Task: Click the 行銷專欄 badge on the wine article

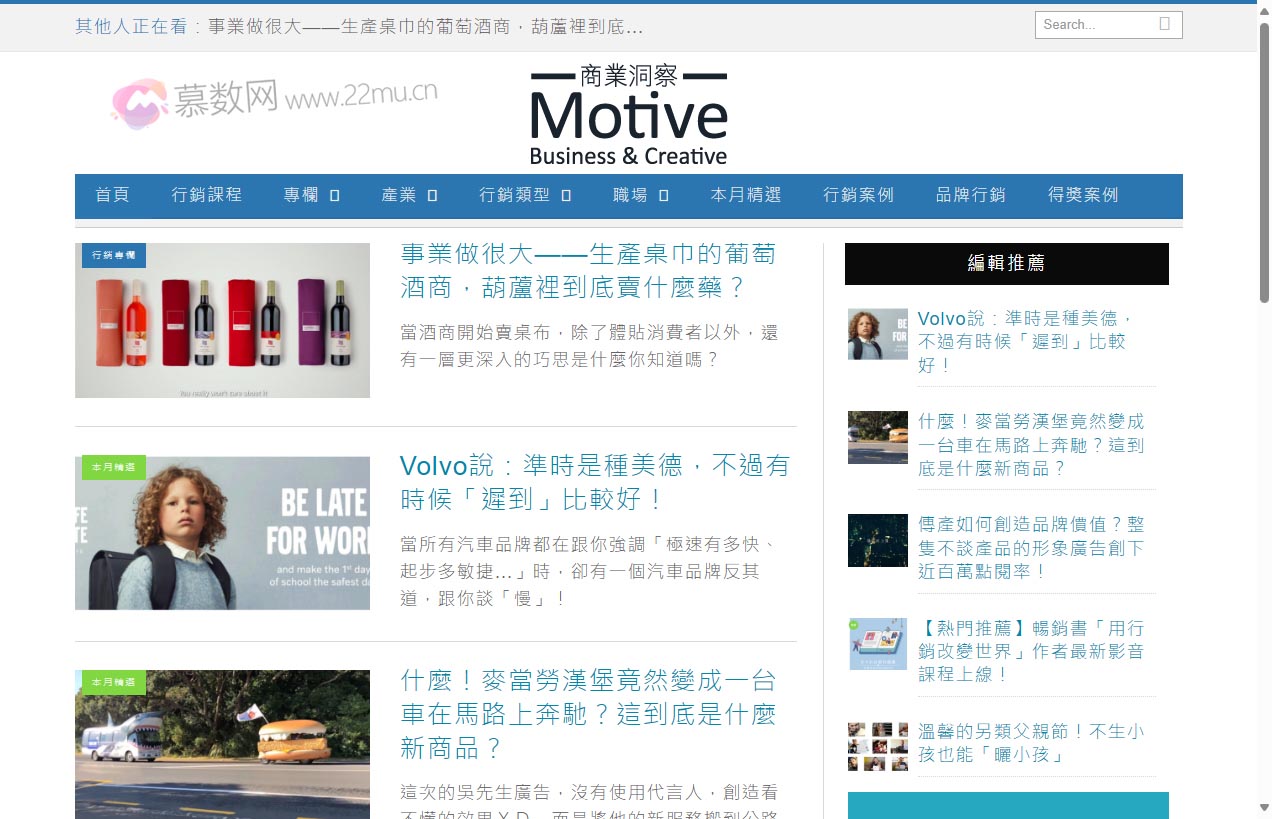Action: (x=112, y=256)
